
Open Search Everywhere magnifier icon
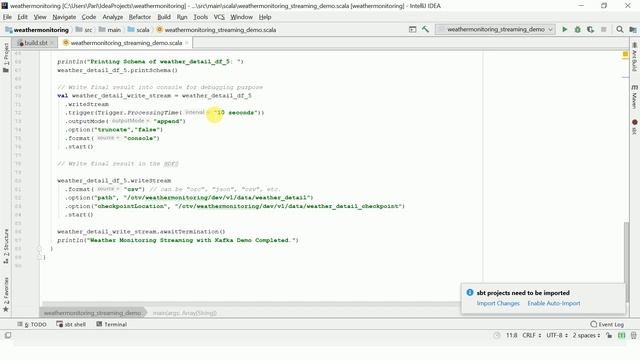click(x=620, y=29)
